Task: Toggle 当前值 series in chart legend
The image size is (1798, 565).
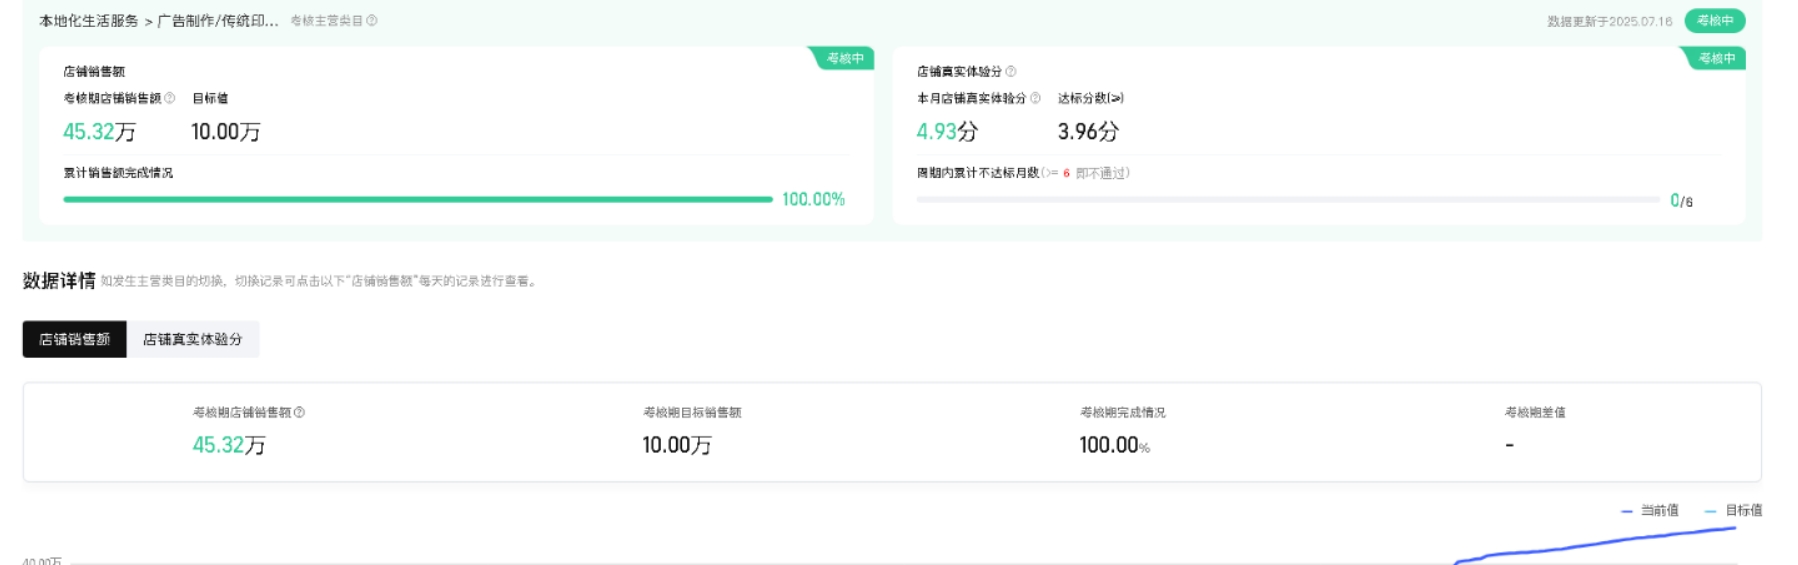Action: click(x=1650, y=511)
